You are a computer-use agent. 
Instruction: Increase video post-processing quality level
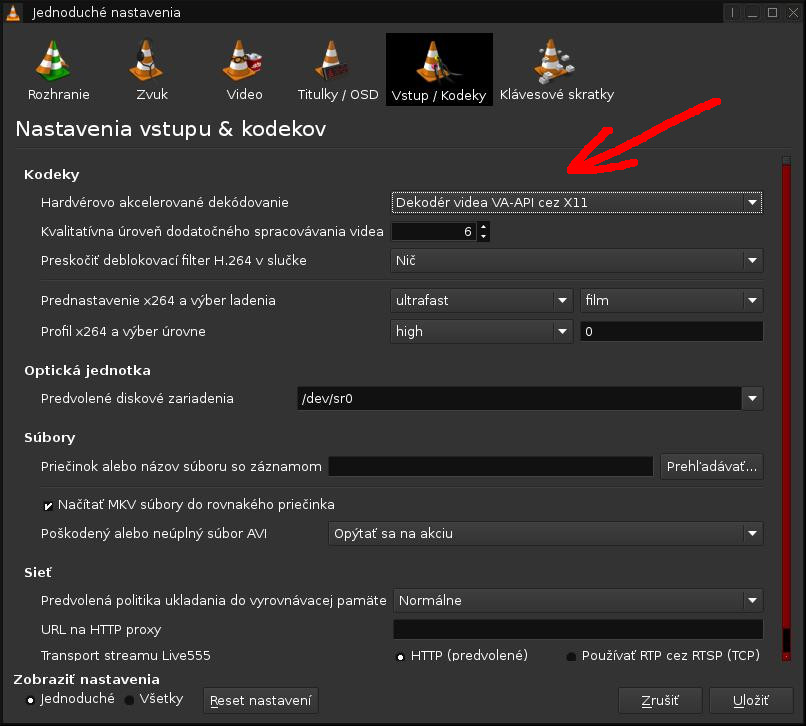(483, 227)
